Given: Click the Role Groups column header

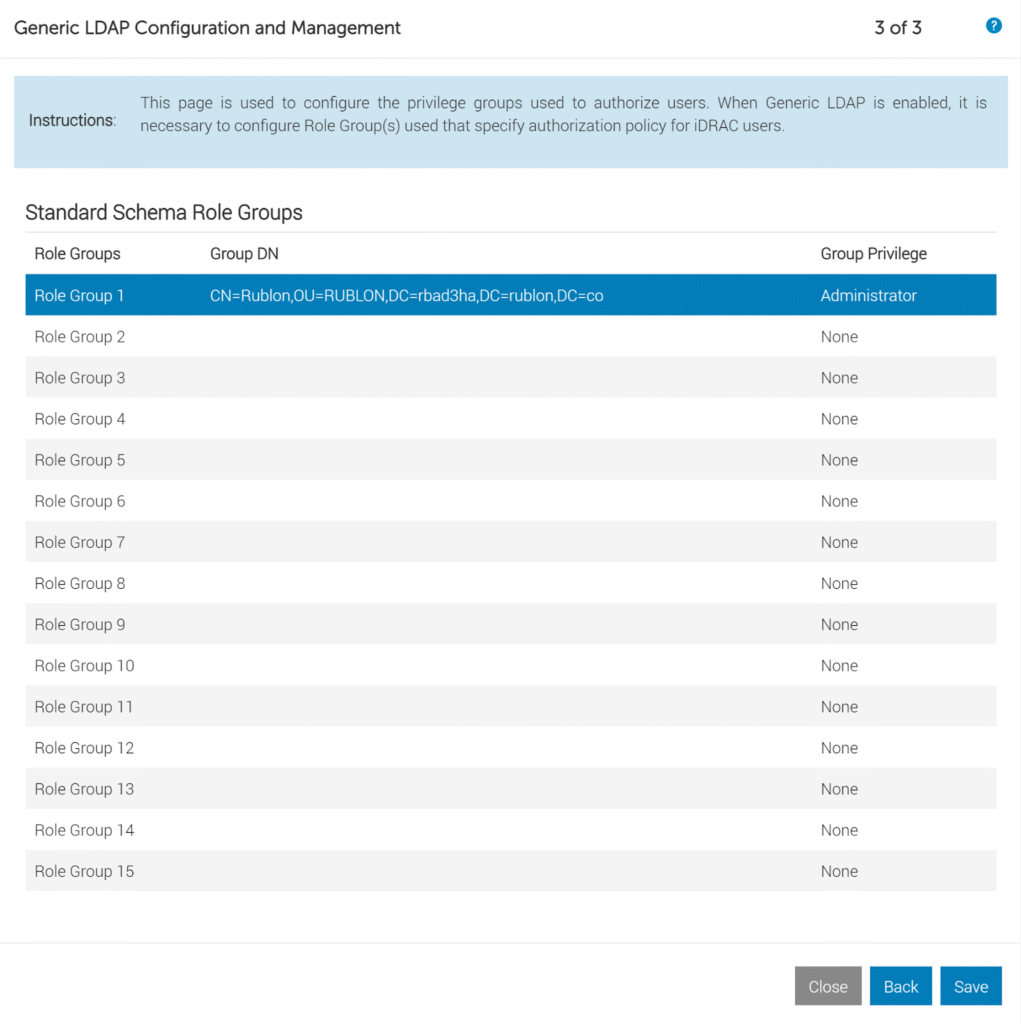Looking at the screenshot, I should click(77, 253).
